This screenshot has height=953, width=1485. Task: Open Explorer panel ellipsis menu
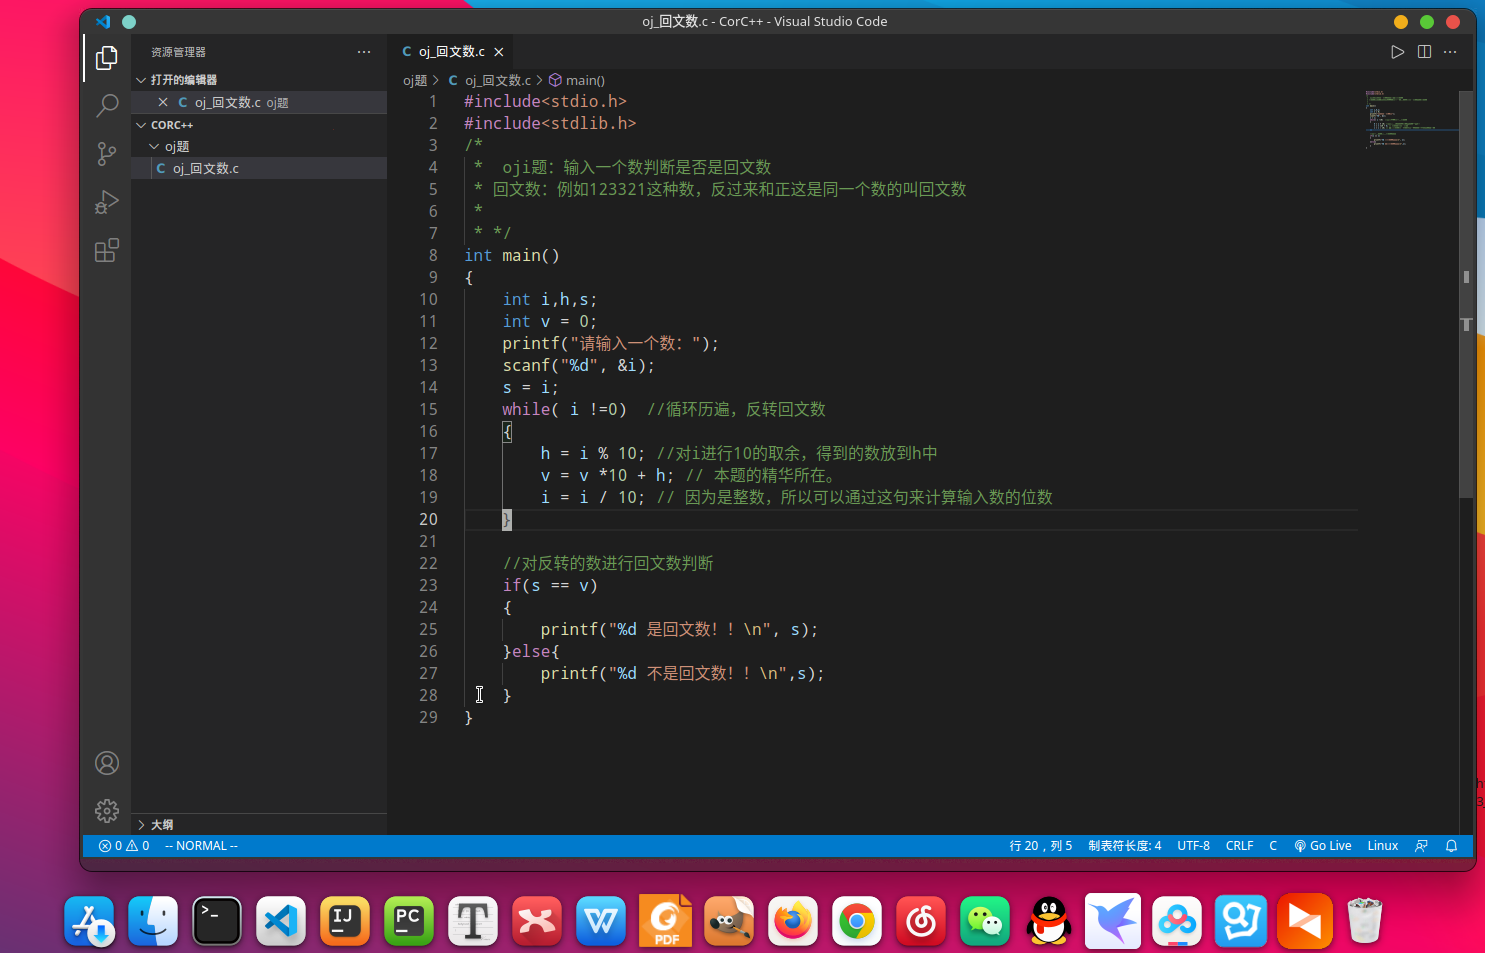coord(364,52)
